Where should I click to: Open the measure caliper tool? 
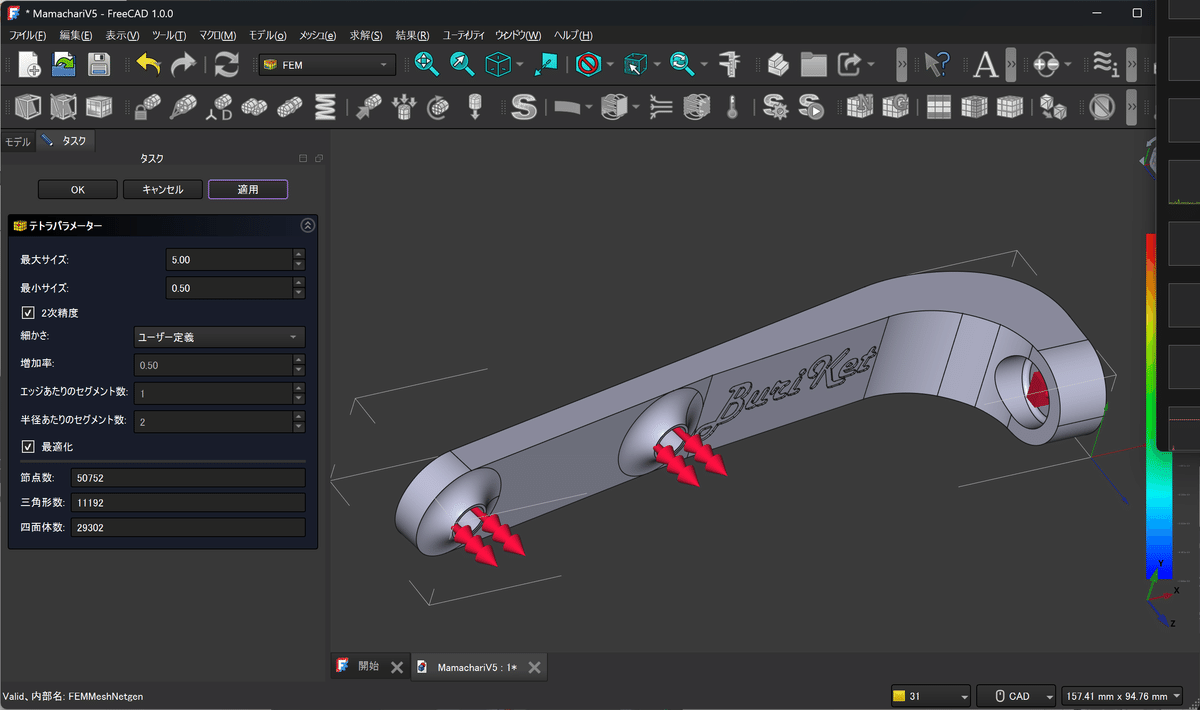[730, 65]
